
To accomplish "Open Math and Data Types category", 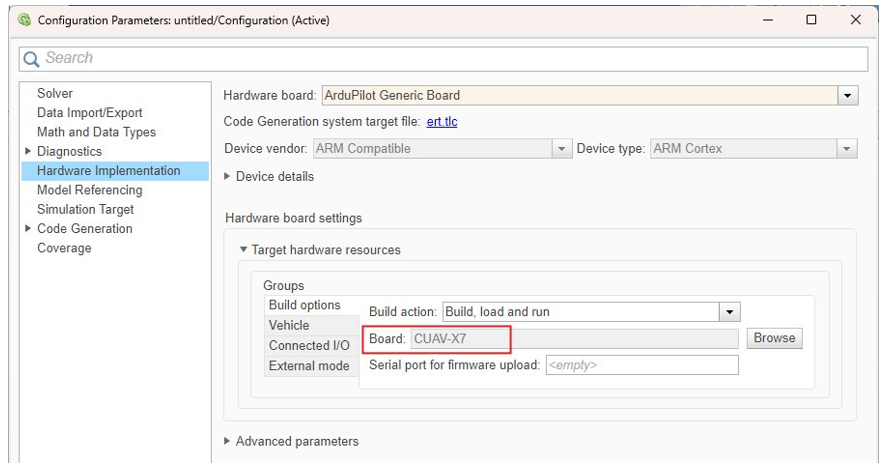I will click(x=96, y=132).
